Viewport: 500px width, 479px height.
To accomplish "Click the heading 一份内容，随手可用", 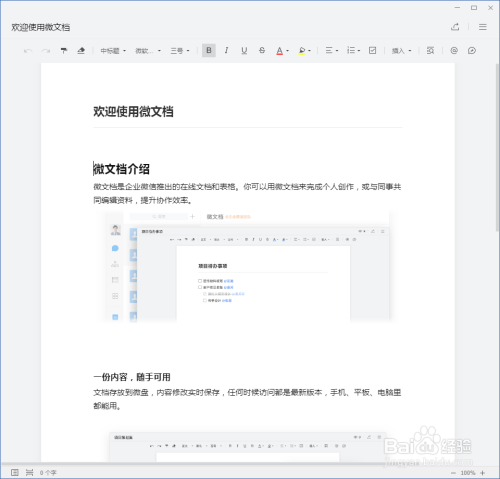I will point(132,377).
